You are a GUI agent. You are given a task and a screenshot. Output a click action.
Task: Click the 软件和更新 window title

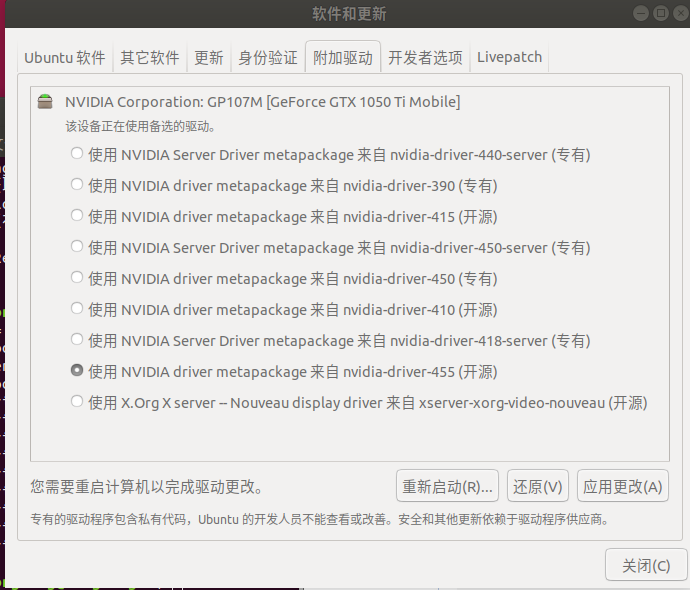[x=349, y=14]
